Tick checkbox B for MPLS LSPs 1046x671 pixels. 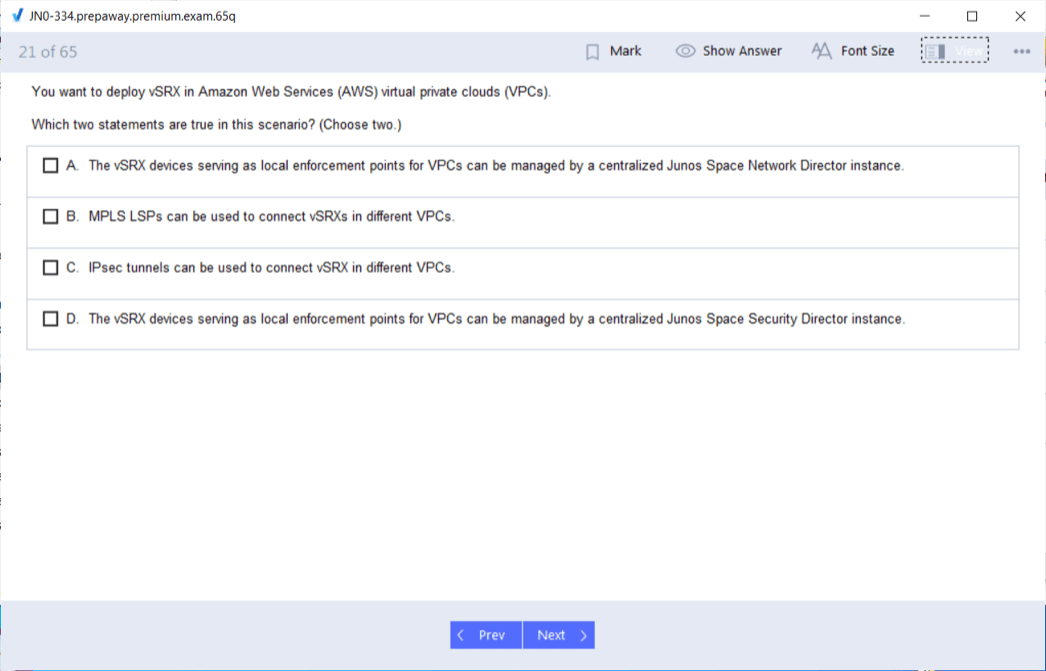pos(51,217)
